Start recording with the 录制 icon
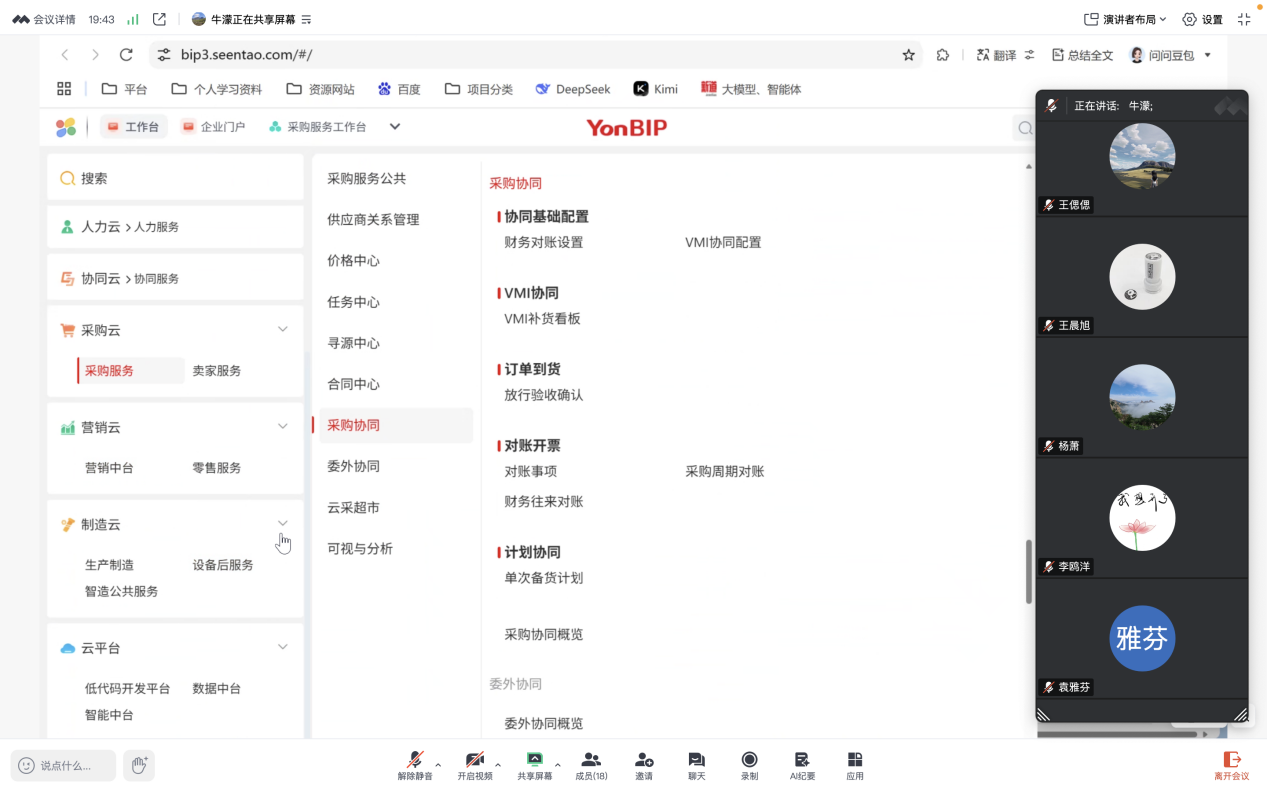 click(x=748, y=765)
